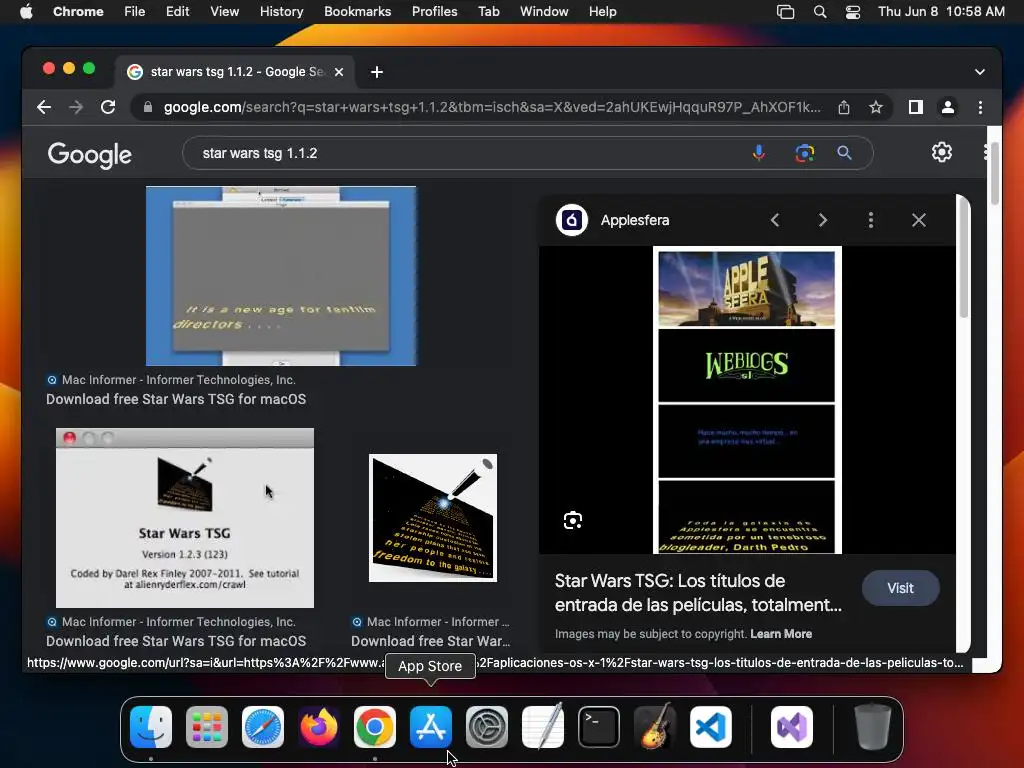Reload the Google search page
Image resolution: width=1024 pixels, height=768 pixels.
click(108, 107)
